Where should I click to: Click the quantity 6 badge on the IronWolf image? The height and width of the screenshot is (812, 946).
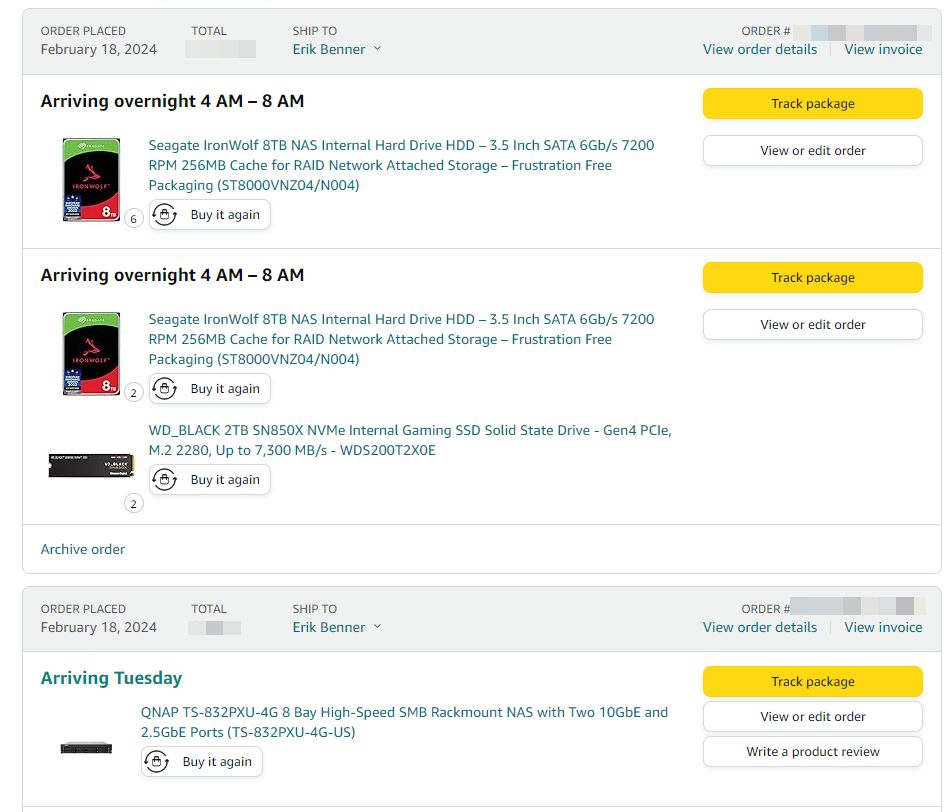point(133,219)
